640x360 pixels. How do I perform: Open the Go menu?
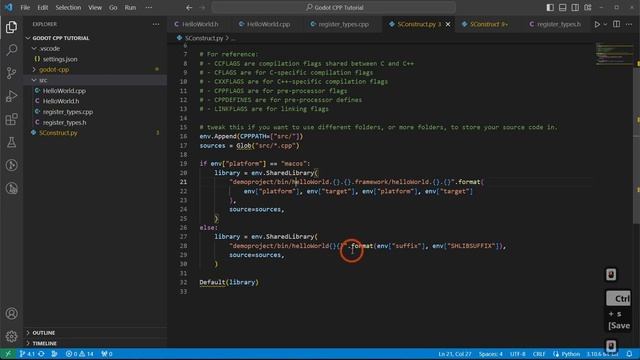pyautogui.click(x=113, y=7)
